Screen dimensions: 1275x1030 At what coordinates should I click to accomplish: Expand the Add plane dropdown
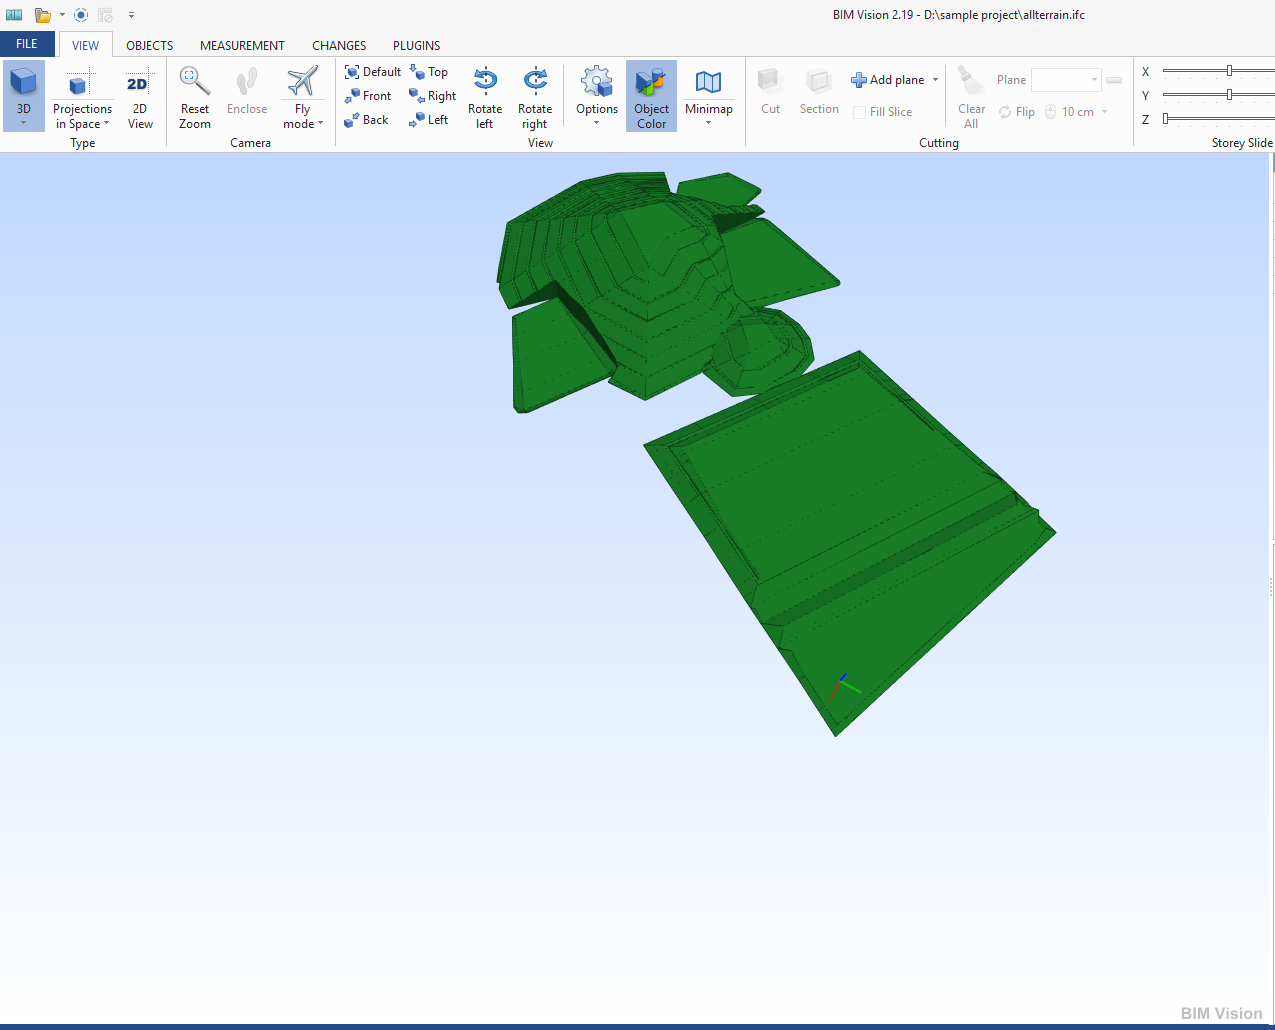pos(934,79)
